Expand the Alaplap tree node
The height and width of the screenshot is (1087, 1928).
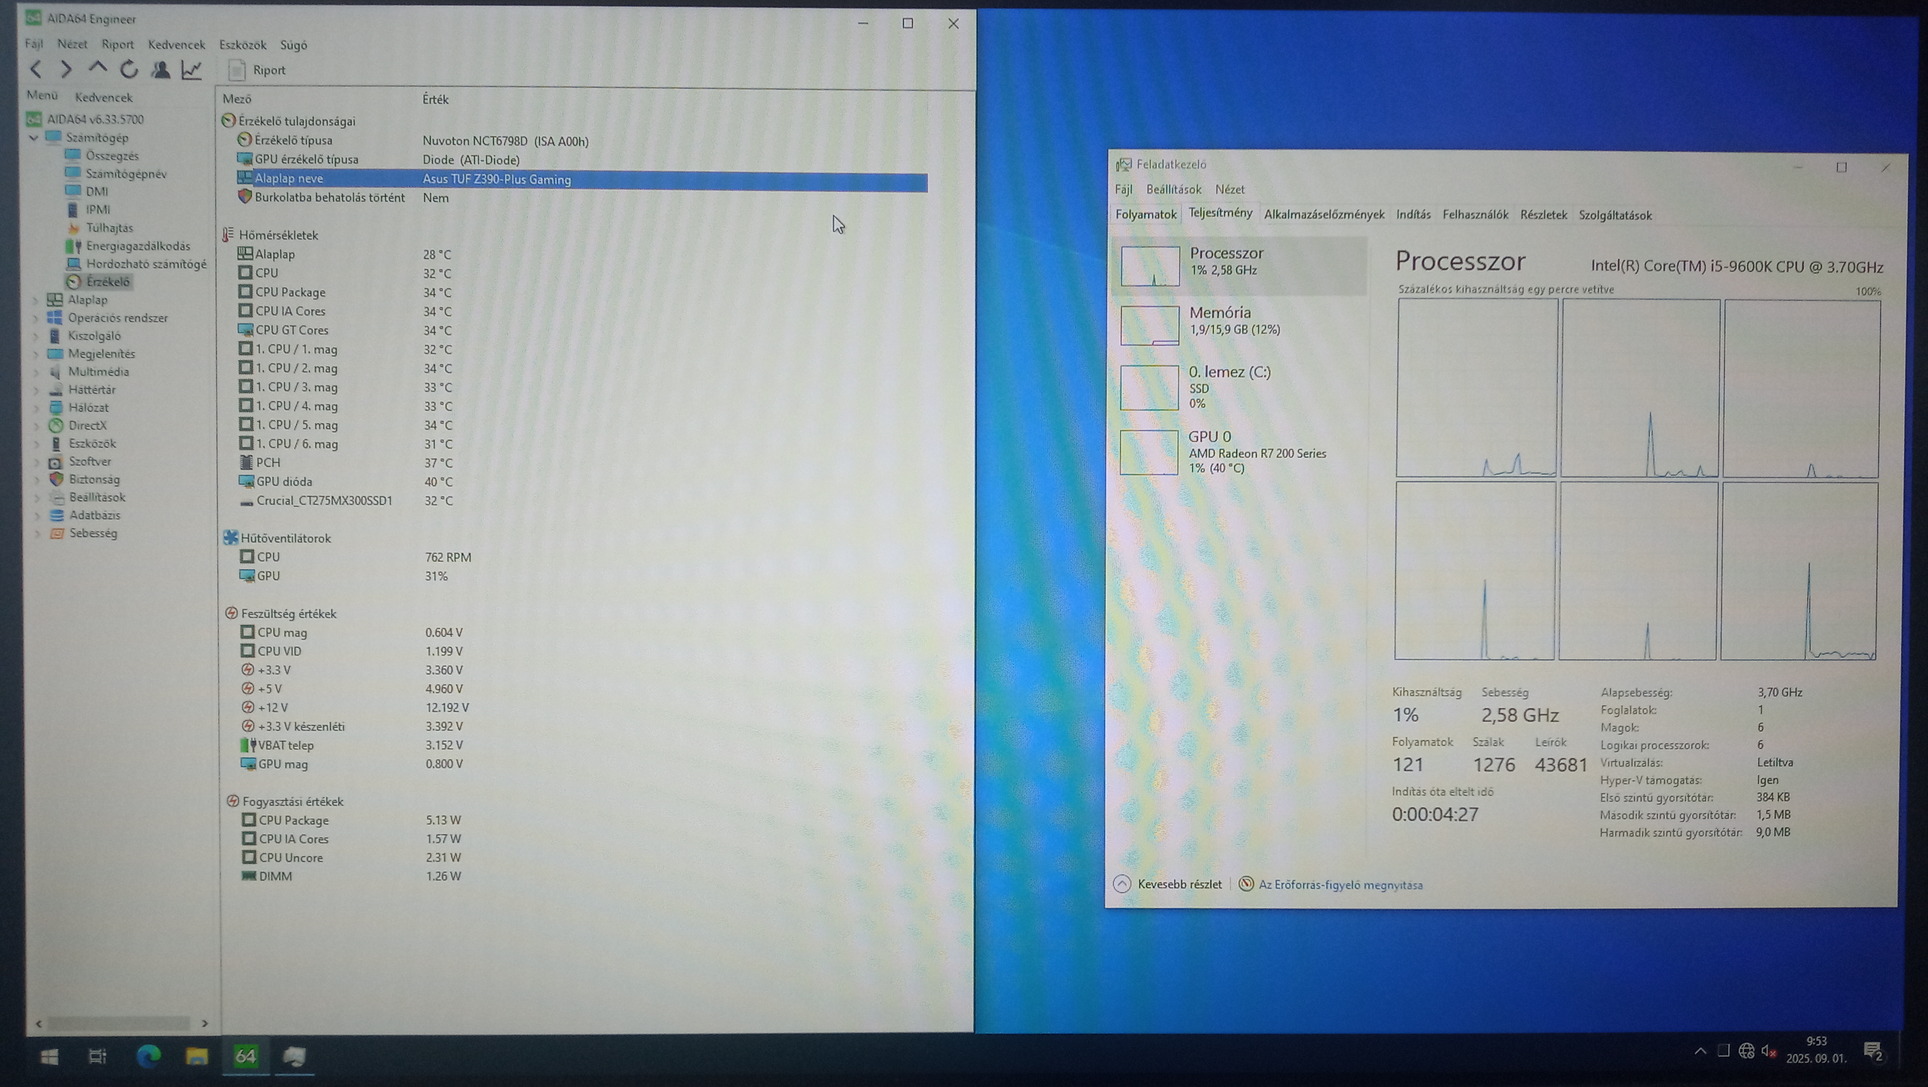pyautogui.click(x=37, y=300)
